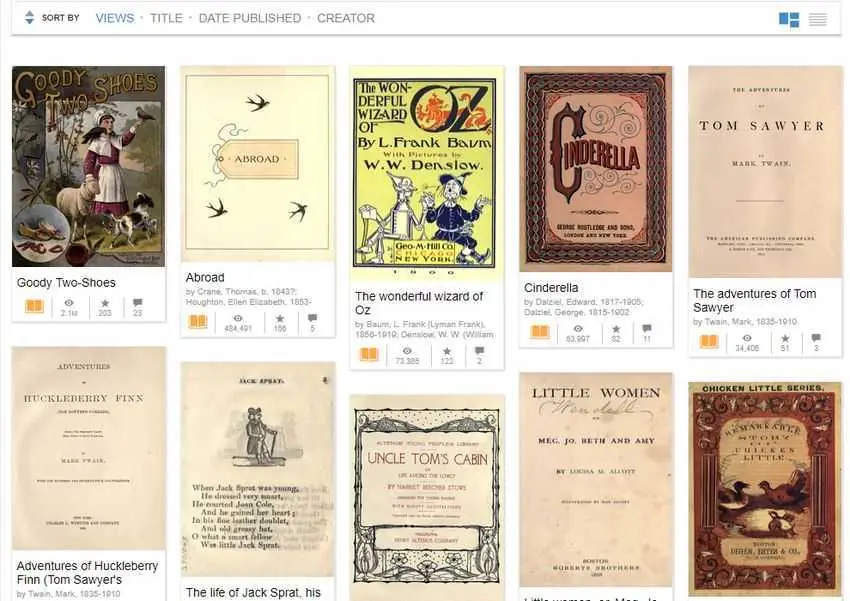Open the Cinderella title link
The image size is (850, 601).
(551, 288)
